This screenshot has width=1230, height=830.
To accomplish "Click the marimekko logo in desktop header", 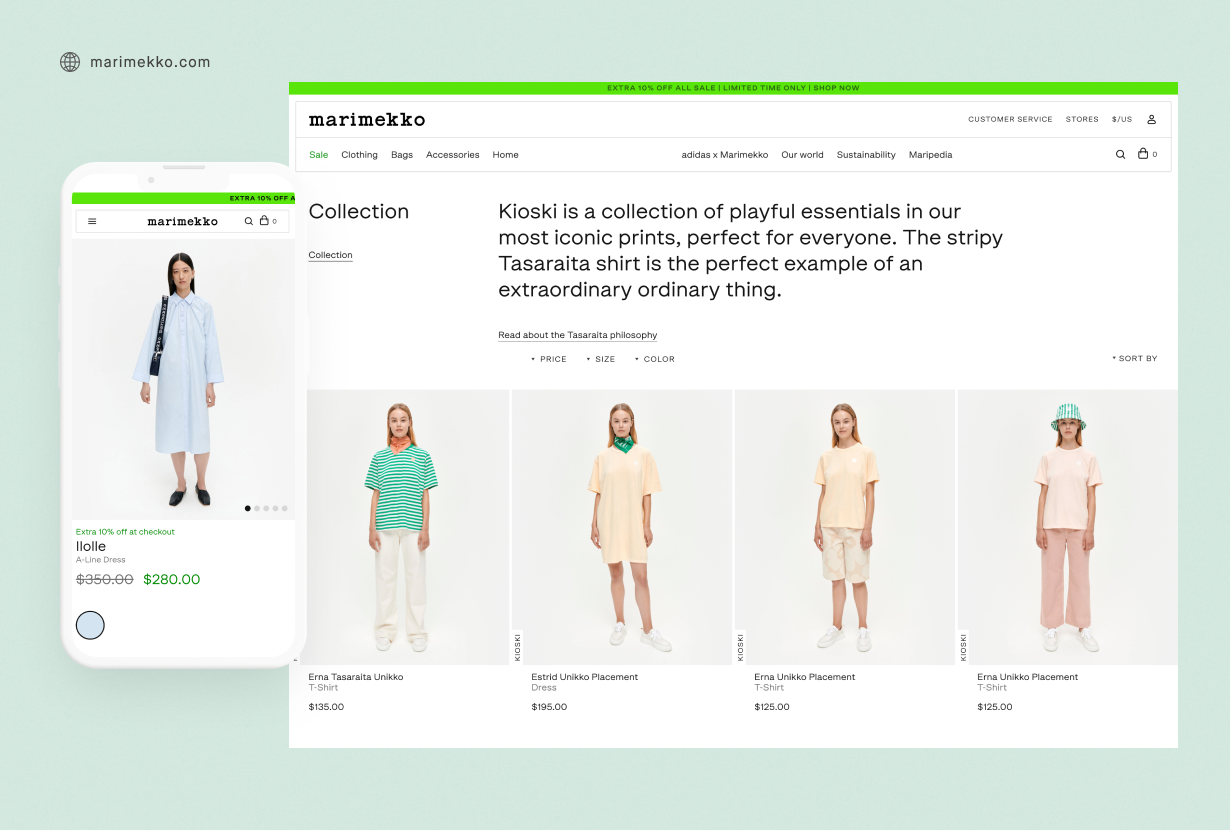I will (x=367, y=120).
